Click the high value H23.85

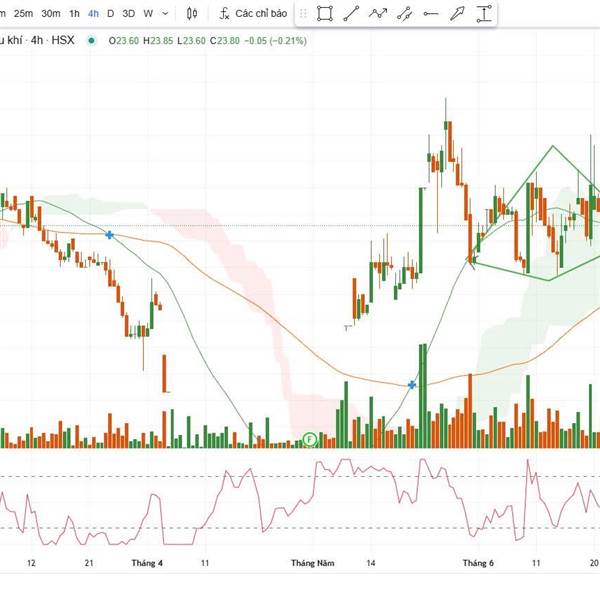(158, 41)
